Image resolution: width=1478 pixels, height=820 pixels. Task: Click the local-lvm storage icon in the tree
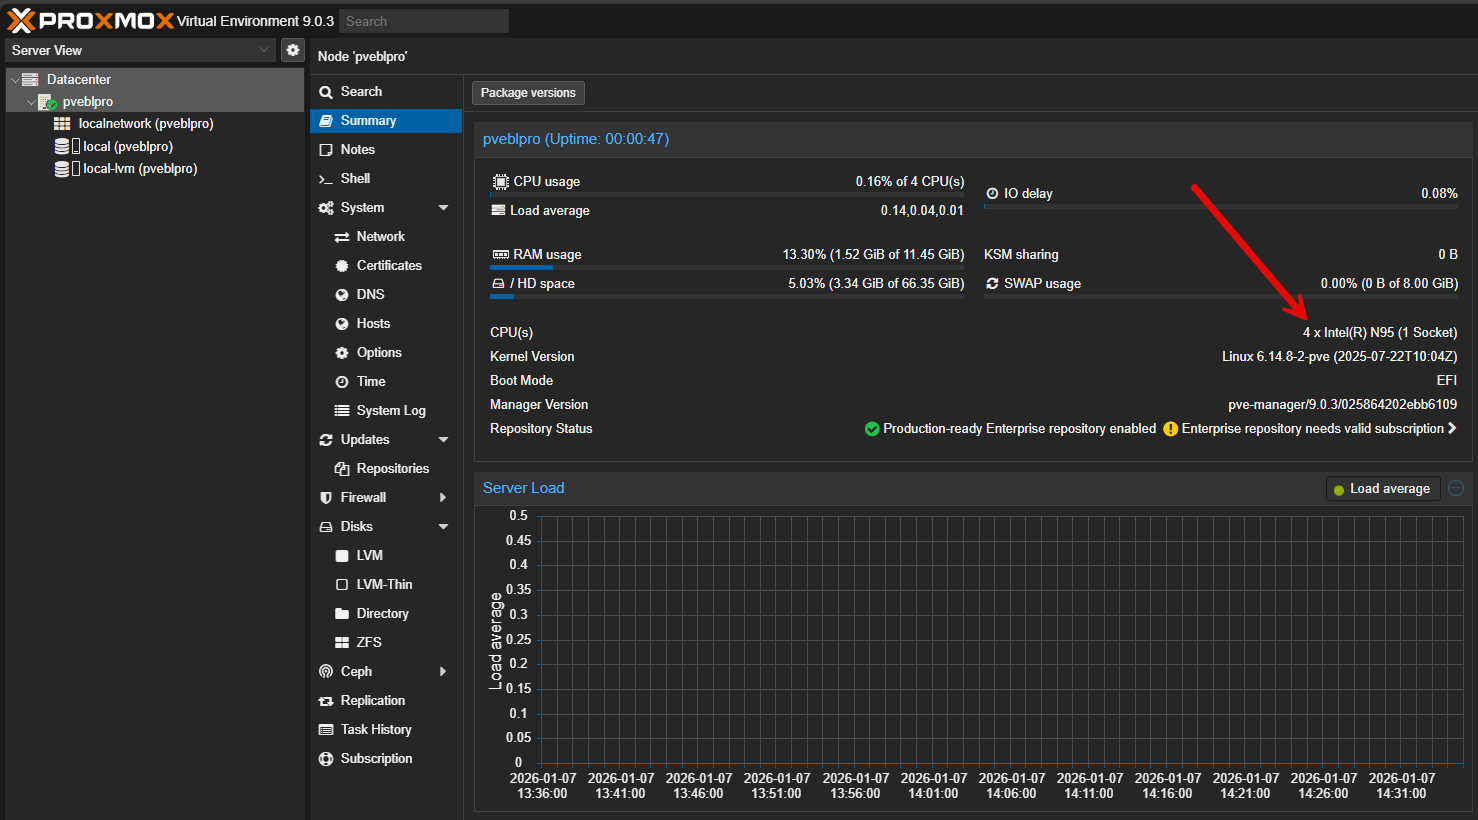click(62, 169)
